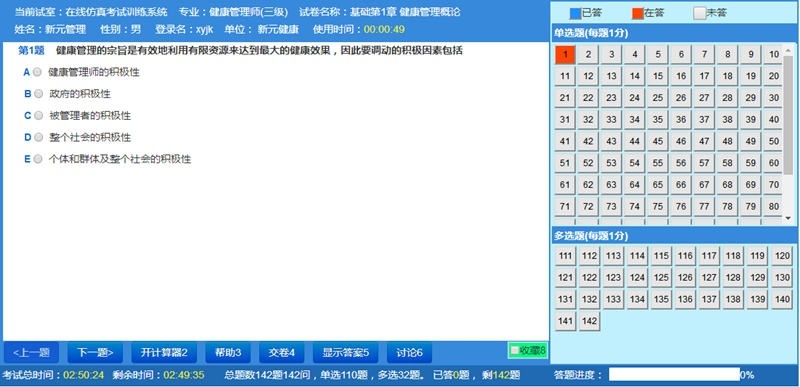Jump to single-choice question 1
Viewport: 800px width, 387px height.
[565, 55]
